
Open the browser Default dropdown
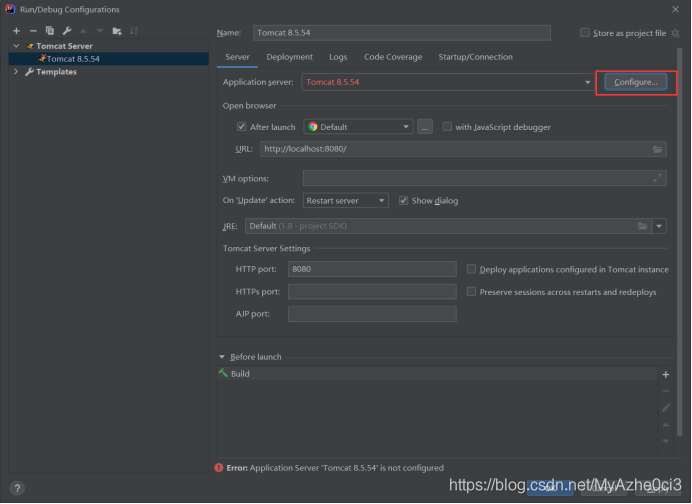coord(358,127)
